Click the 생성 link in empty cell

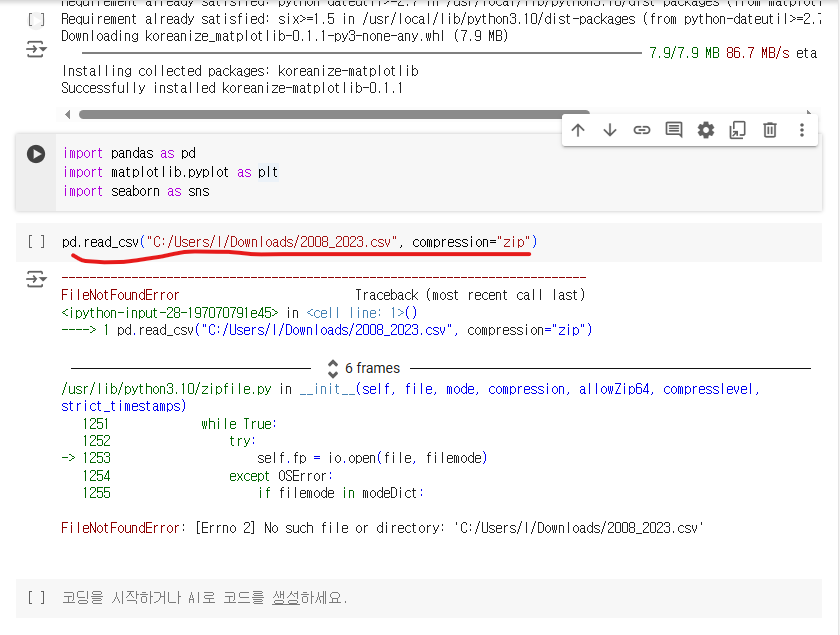click(286, 597)
